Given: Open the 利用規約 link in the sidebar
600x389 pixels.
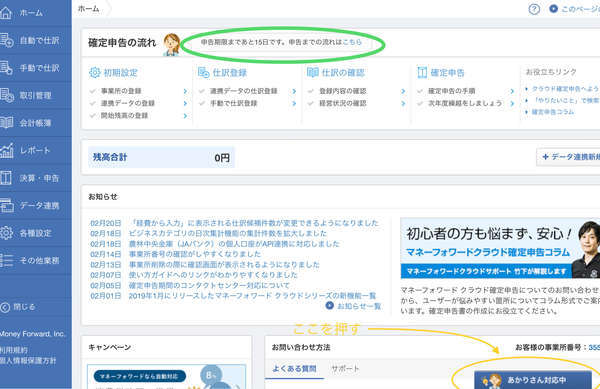Looking at the screenshot, I should 14,350.
